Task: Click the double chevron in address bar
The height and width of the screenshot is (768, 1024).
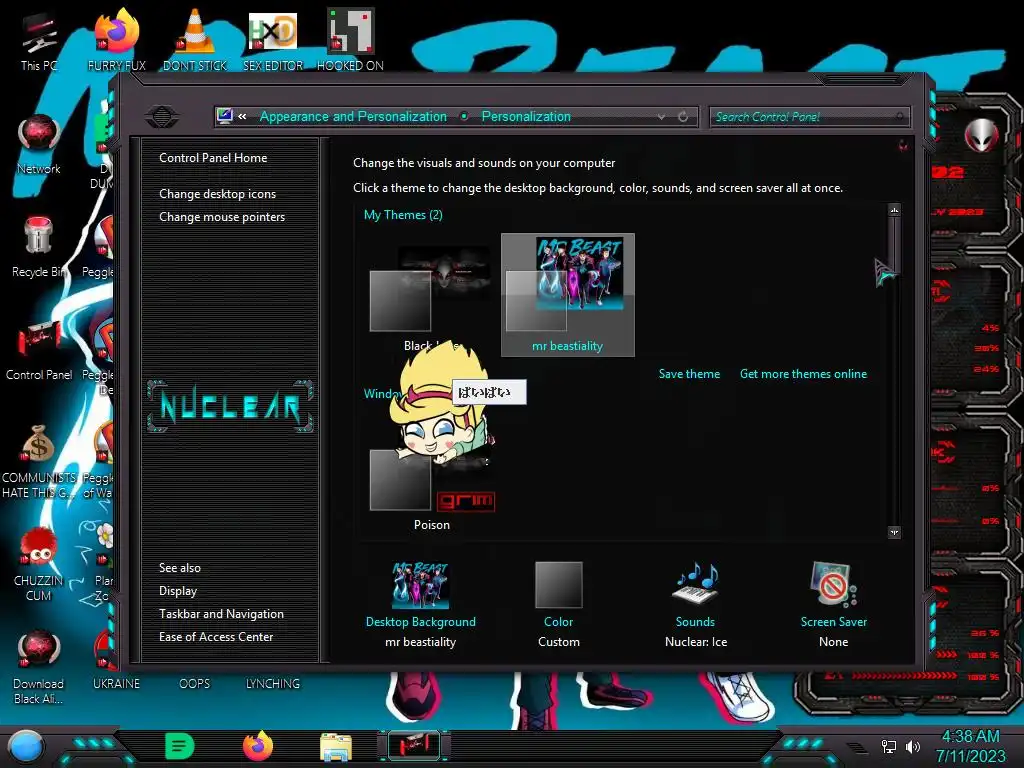Action: point(242,116)
